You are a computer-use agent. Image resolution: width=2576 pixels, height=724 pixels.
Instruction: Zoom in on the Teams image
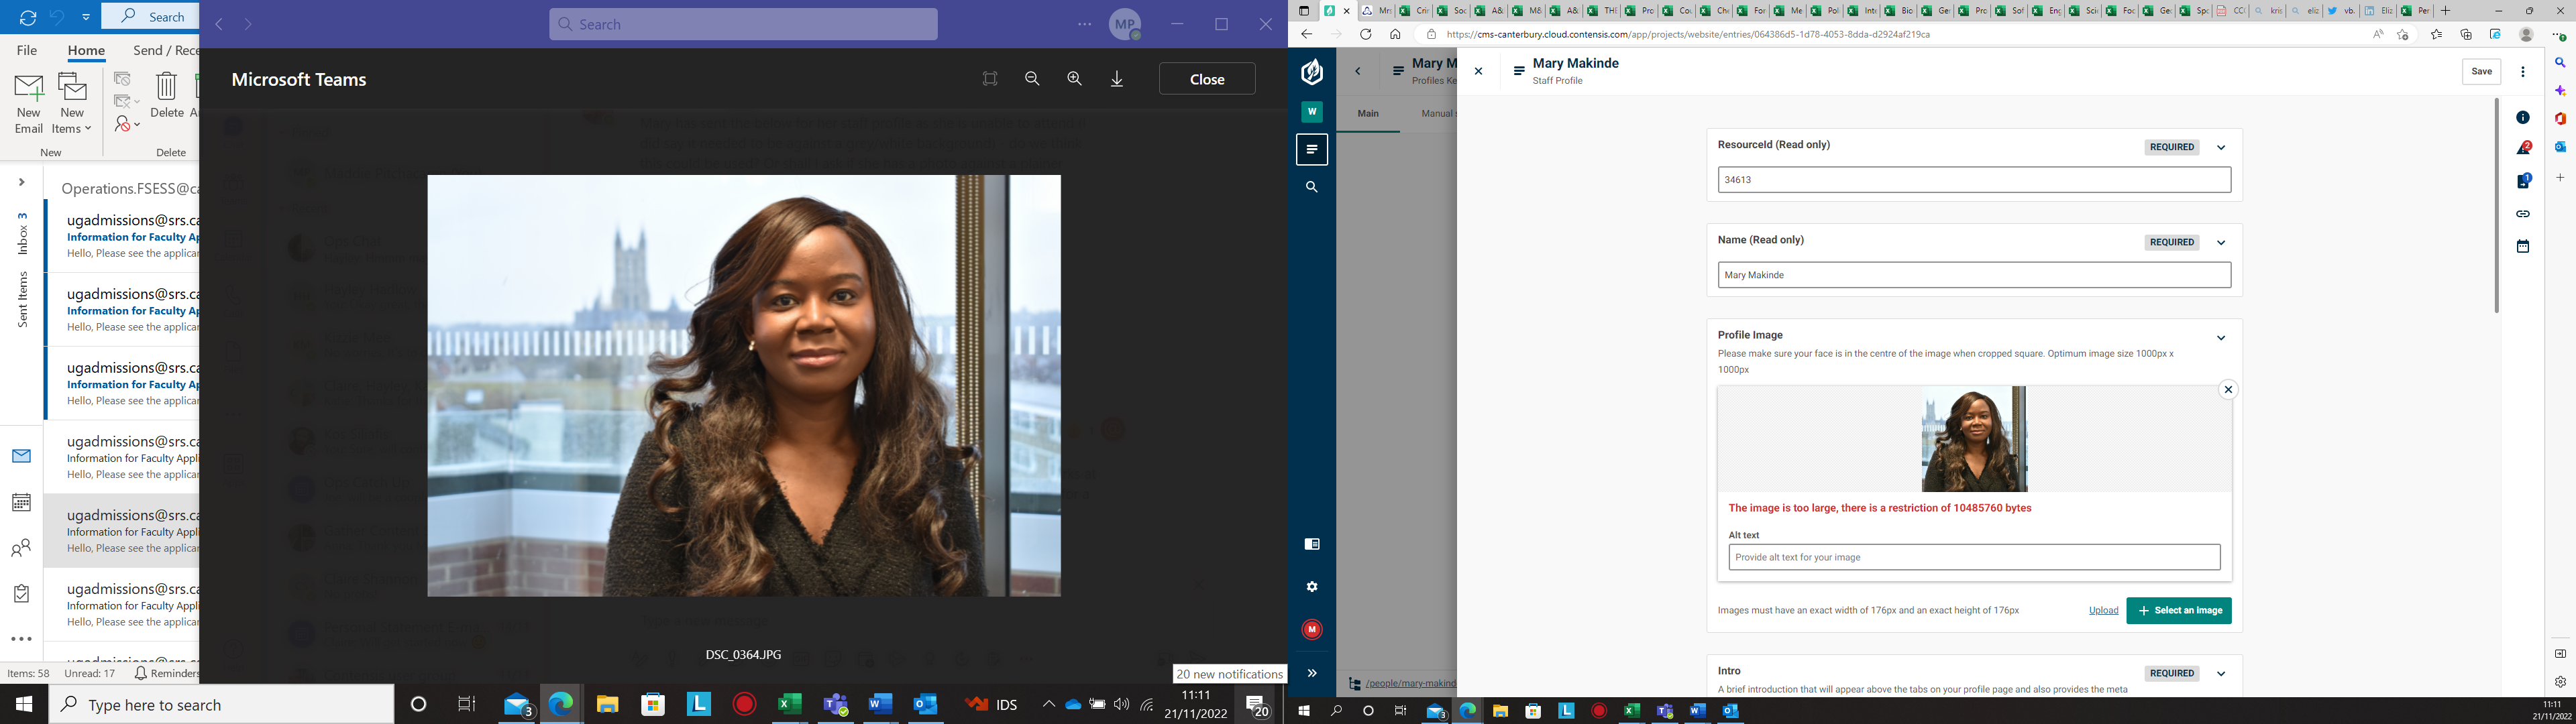pos(1075,79)
